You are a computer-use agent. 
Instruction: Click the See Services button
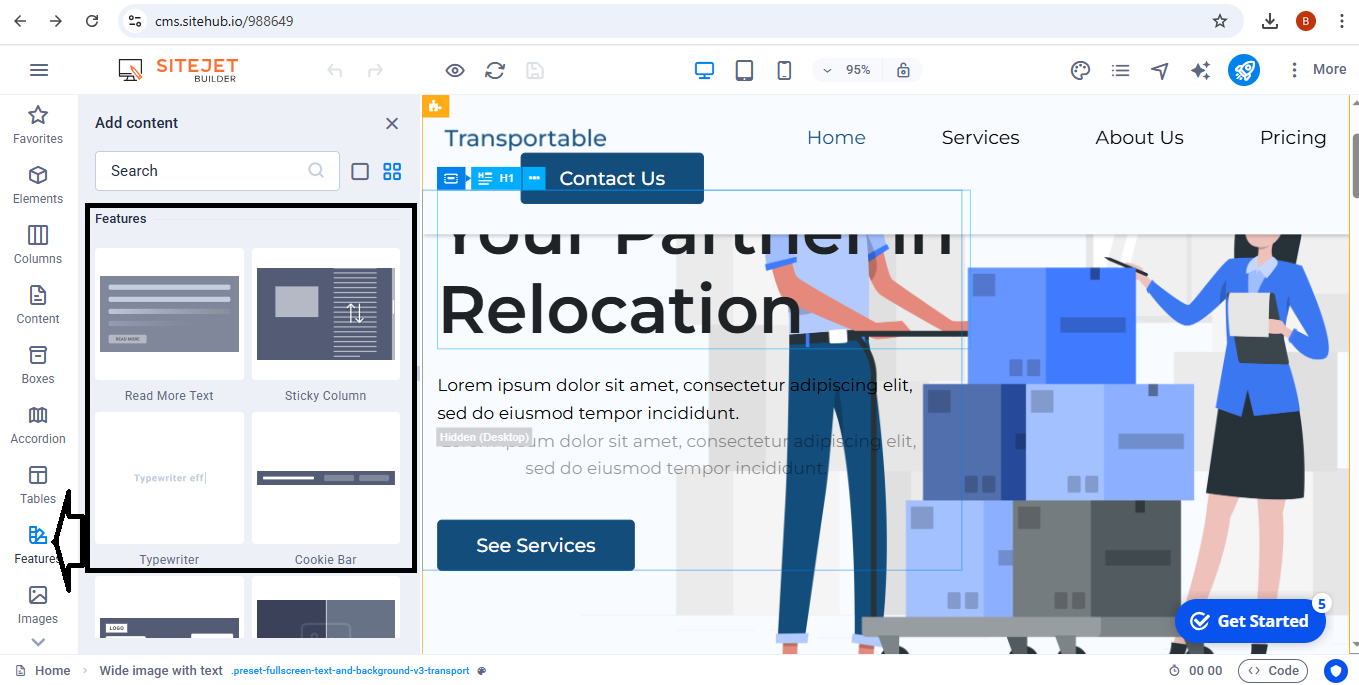(x=535, y=545)
